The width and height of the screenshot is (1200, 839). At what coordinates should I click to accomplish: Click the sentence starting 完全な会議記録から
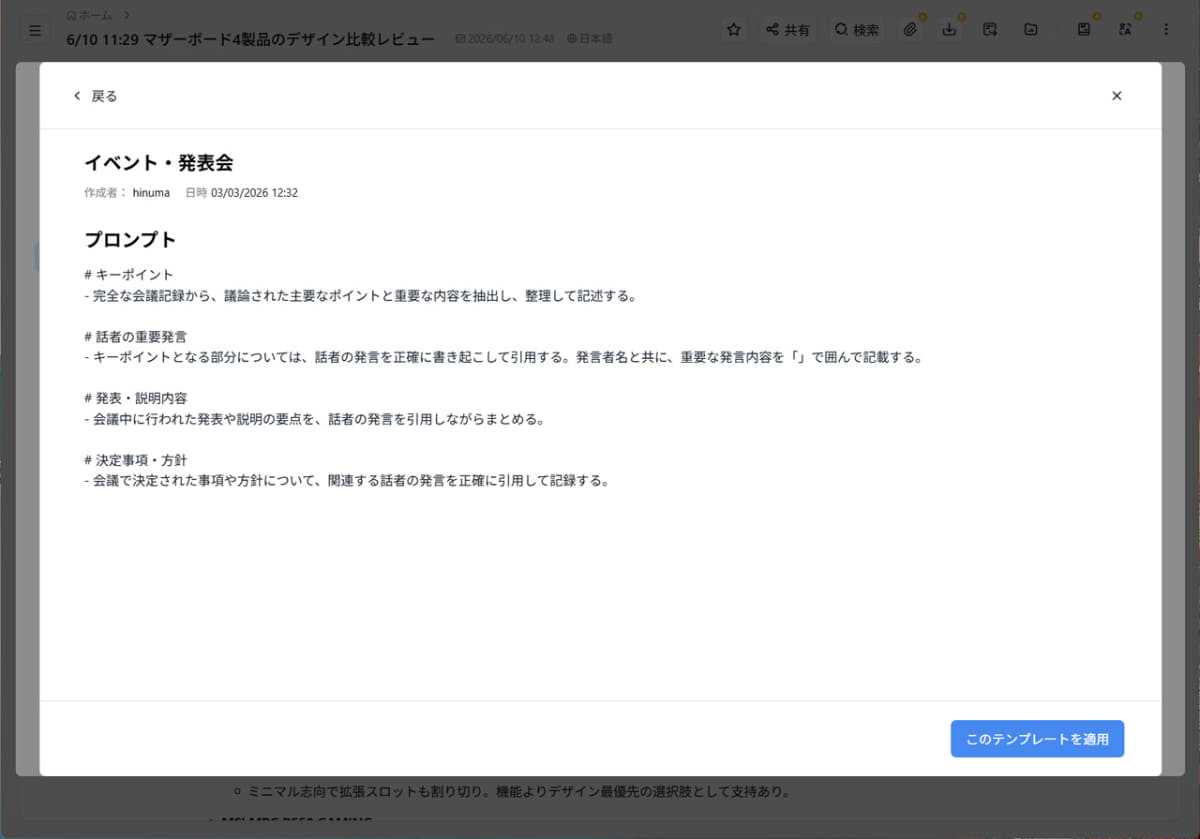(x=361, y=296)
